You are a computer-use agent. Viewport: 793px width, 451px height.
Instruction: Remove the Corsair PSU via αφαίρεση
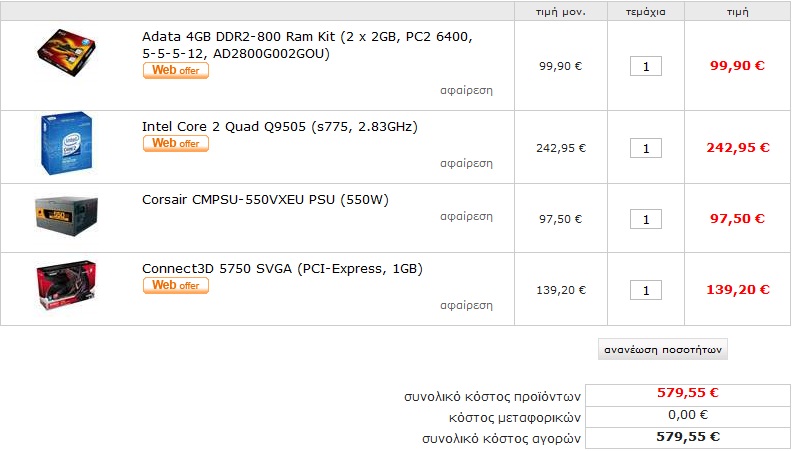(x=466, y=216)
